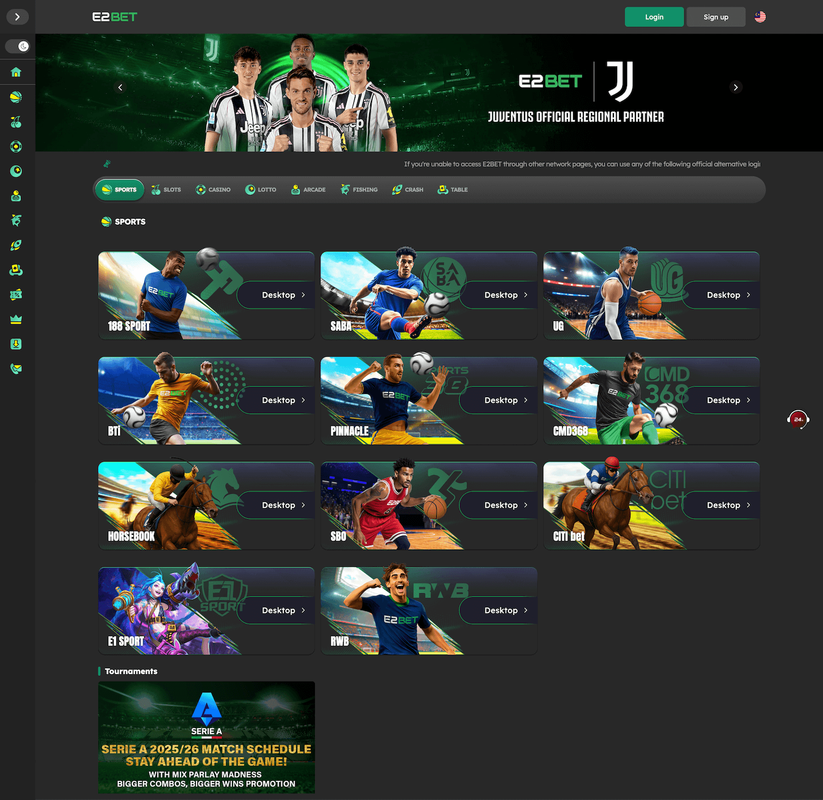Viewport: 823px width, 800px height.
Task: Select the LOTTO category tab
Action: point(261,190)
